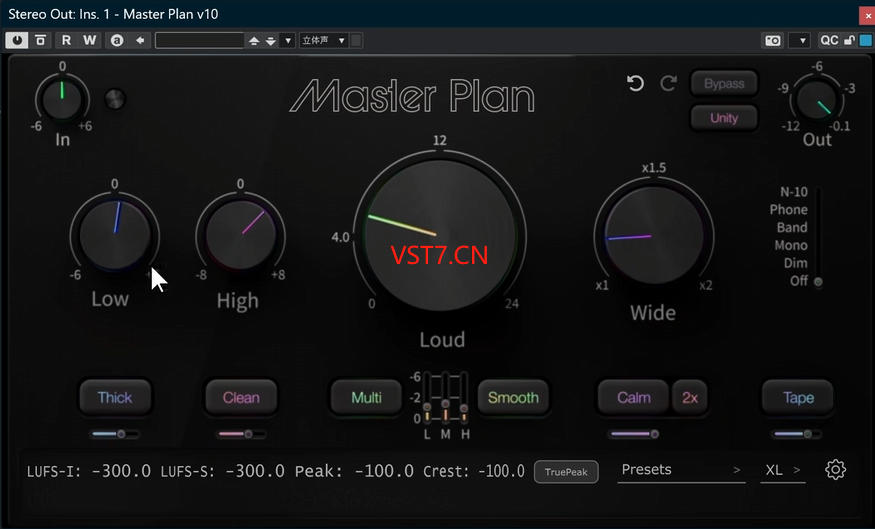The width and height of the screenshot is (875, 529).
Task: Click the preset name field
Action: [199, 40]
